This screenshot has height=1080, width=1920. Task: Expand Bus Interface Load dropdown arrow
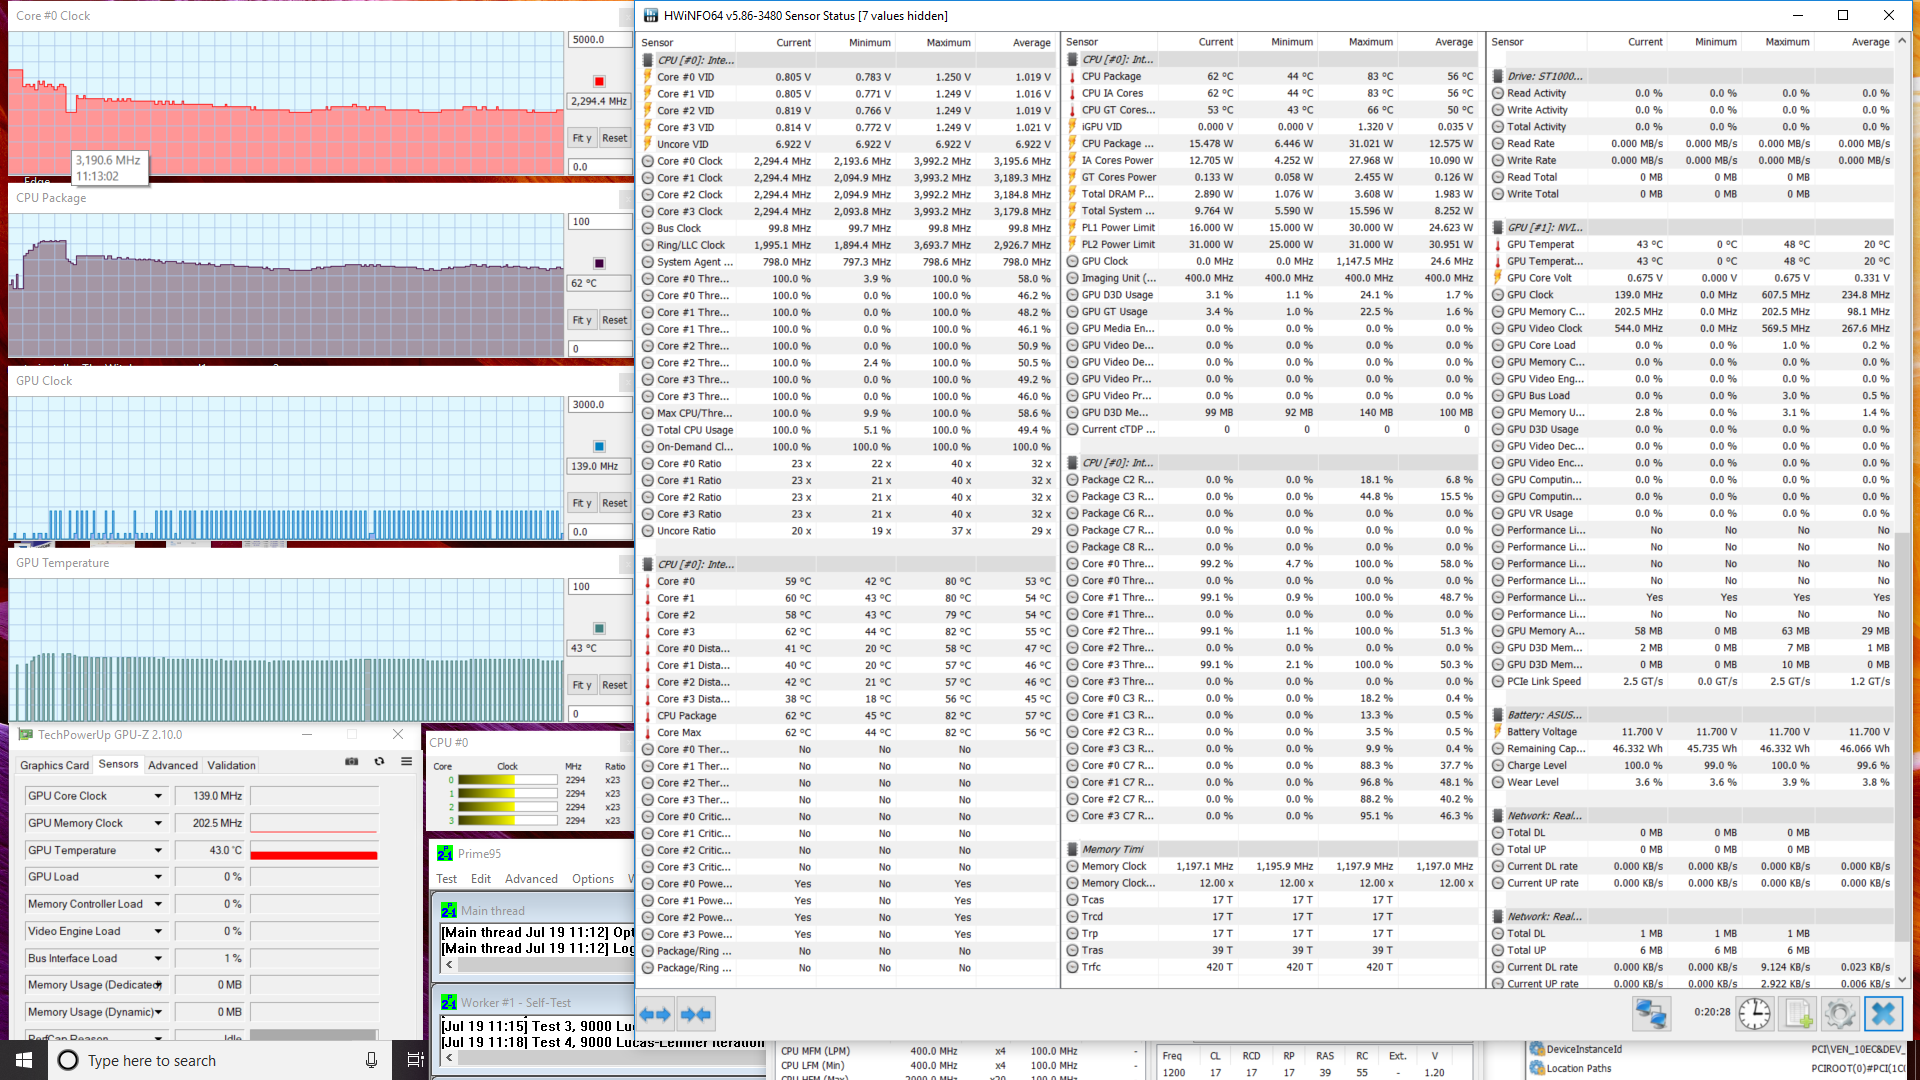point(158,958)
